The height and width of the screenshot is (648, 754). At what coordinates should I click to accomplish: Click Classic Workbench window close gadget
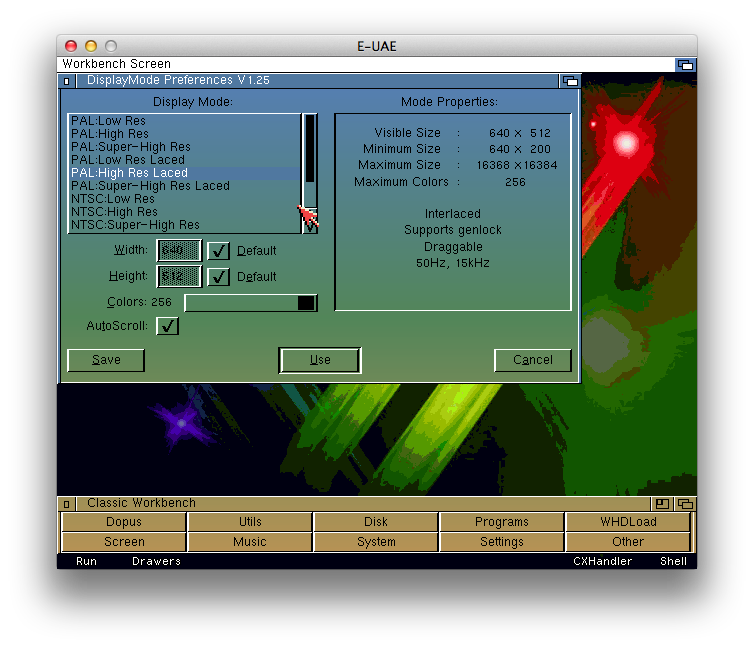point(67,504)
